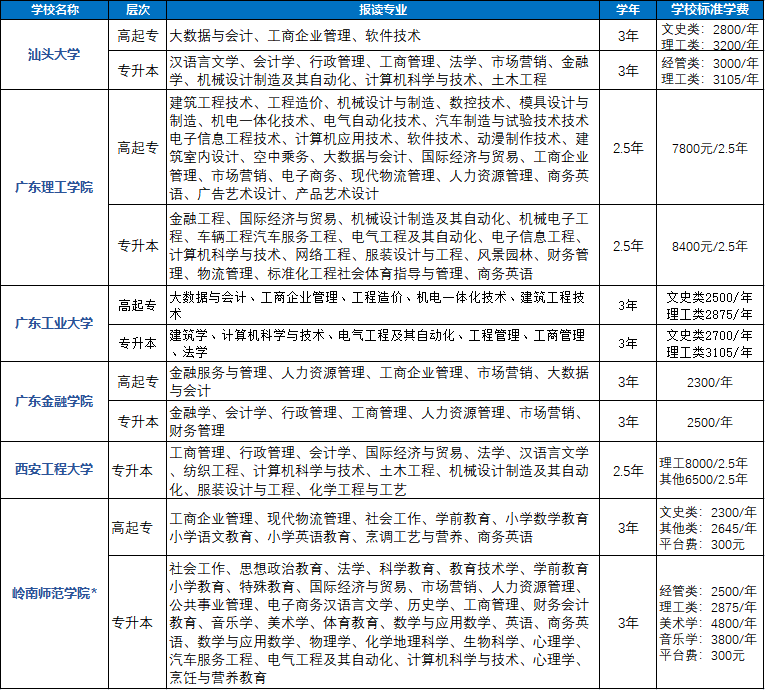Select the 层次 header cell
The image size is (765, 690).
pos(138,9)
